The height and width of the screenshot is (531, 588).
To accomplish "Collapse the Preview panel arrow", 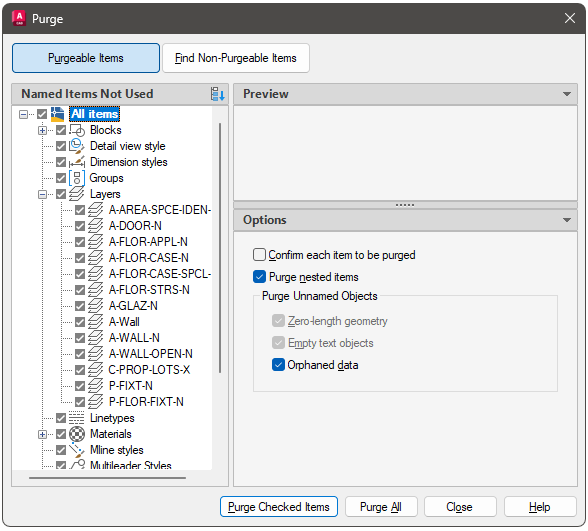I will (x=567, y=94).
